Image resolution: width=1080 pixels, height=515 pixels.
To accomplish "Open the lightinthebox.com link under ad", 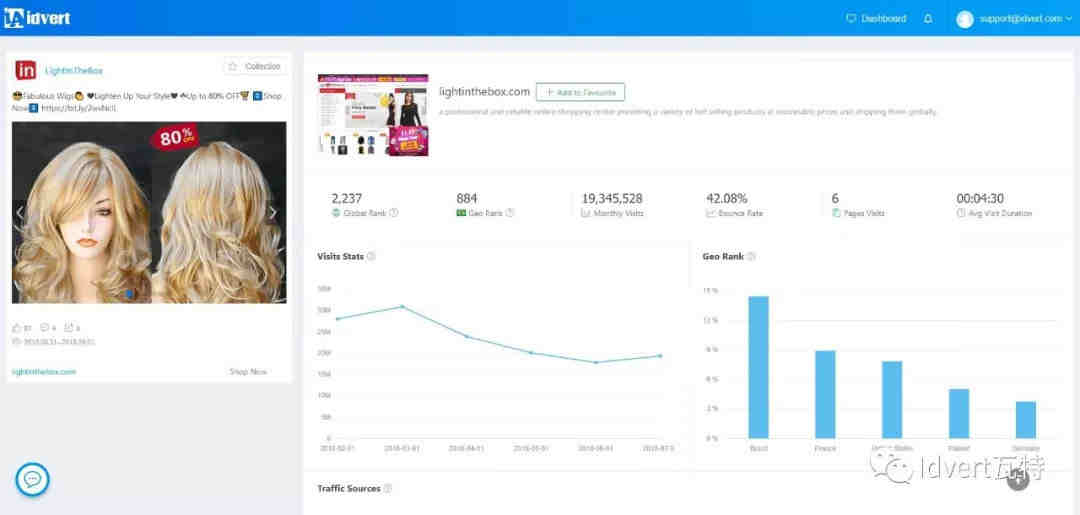I will (44, 372).
